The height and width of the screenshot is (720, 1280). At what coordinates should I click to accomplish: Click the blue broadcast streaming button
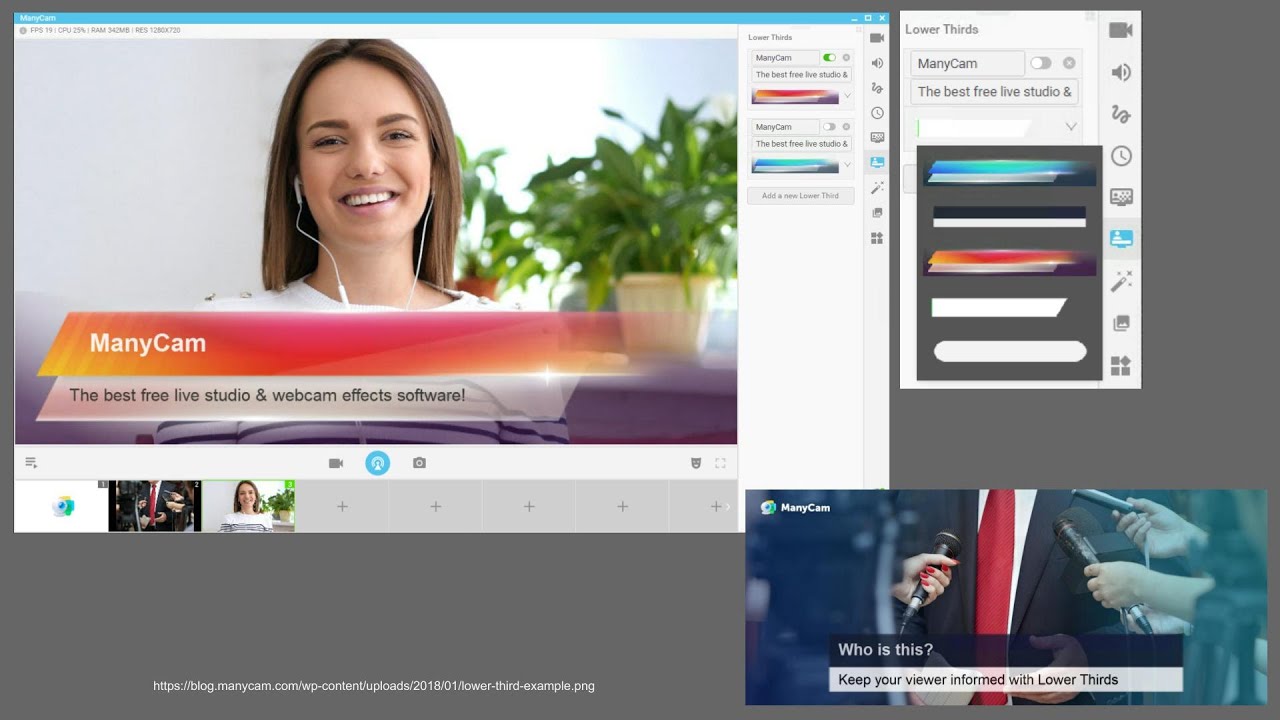pyautogui.click(x=377, y=463)
